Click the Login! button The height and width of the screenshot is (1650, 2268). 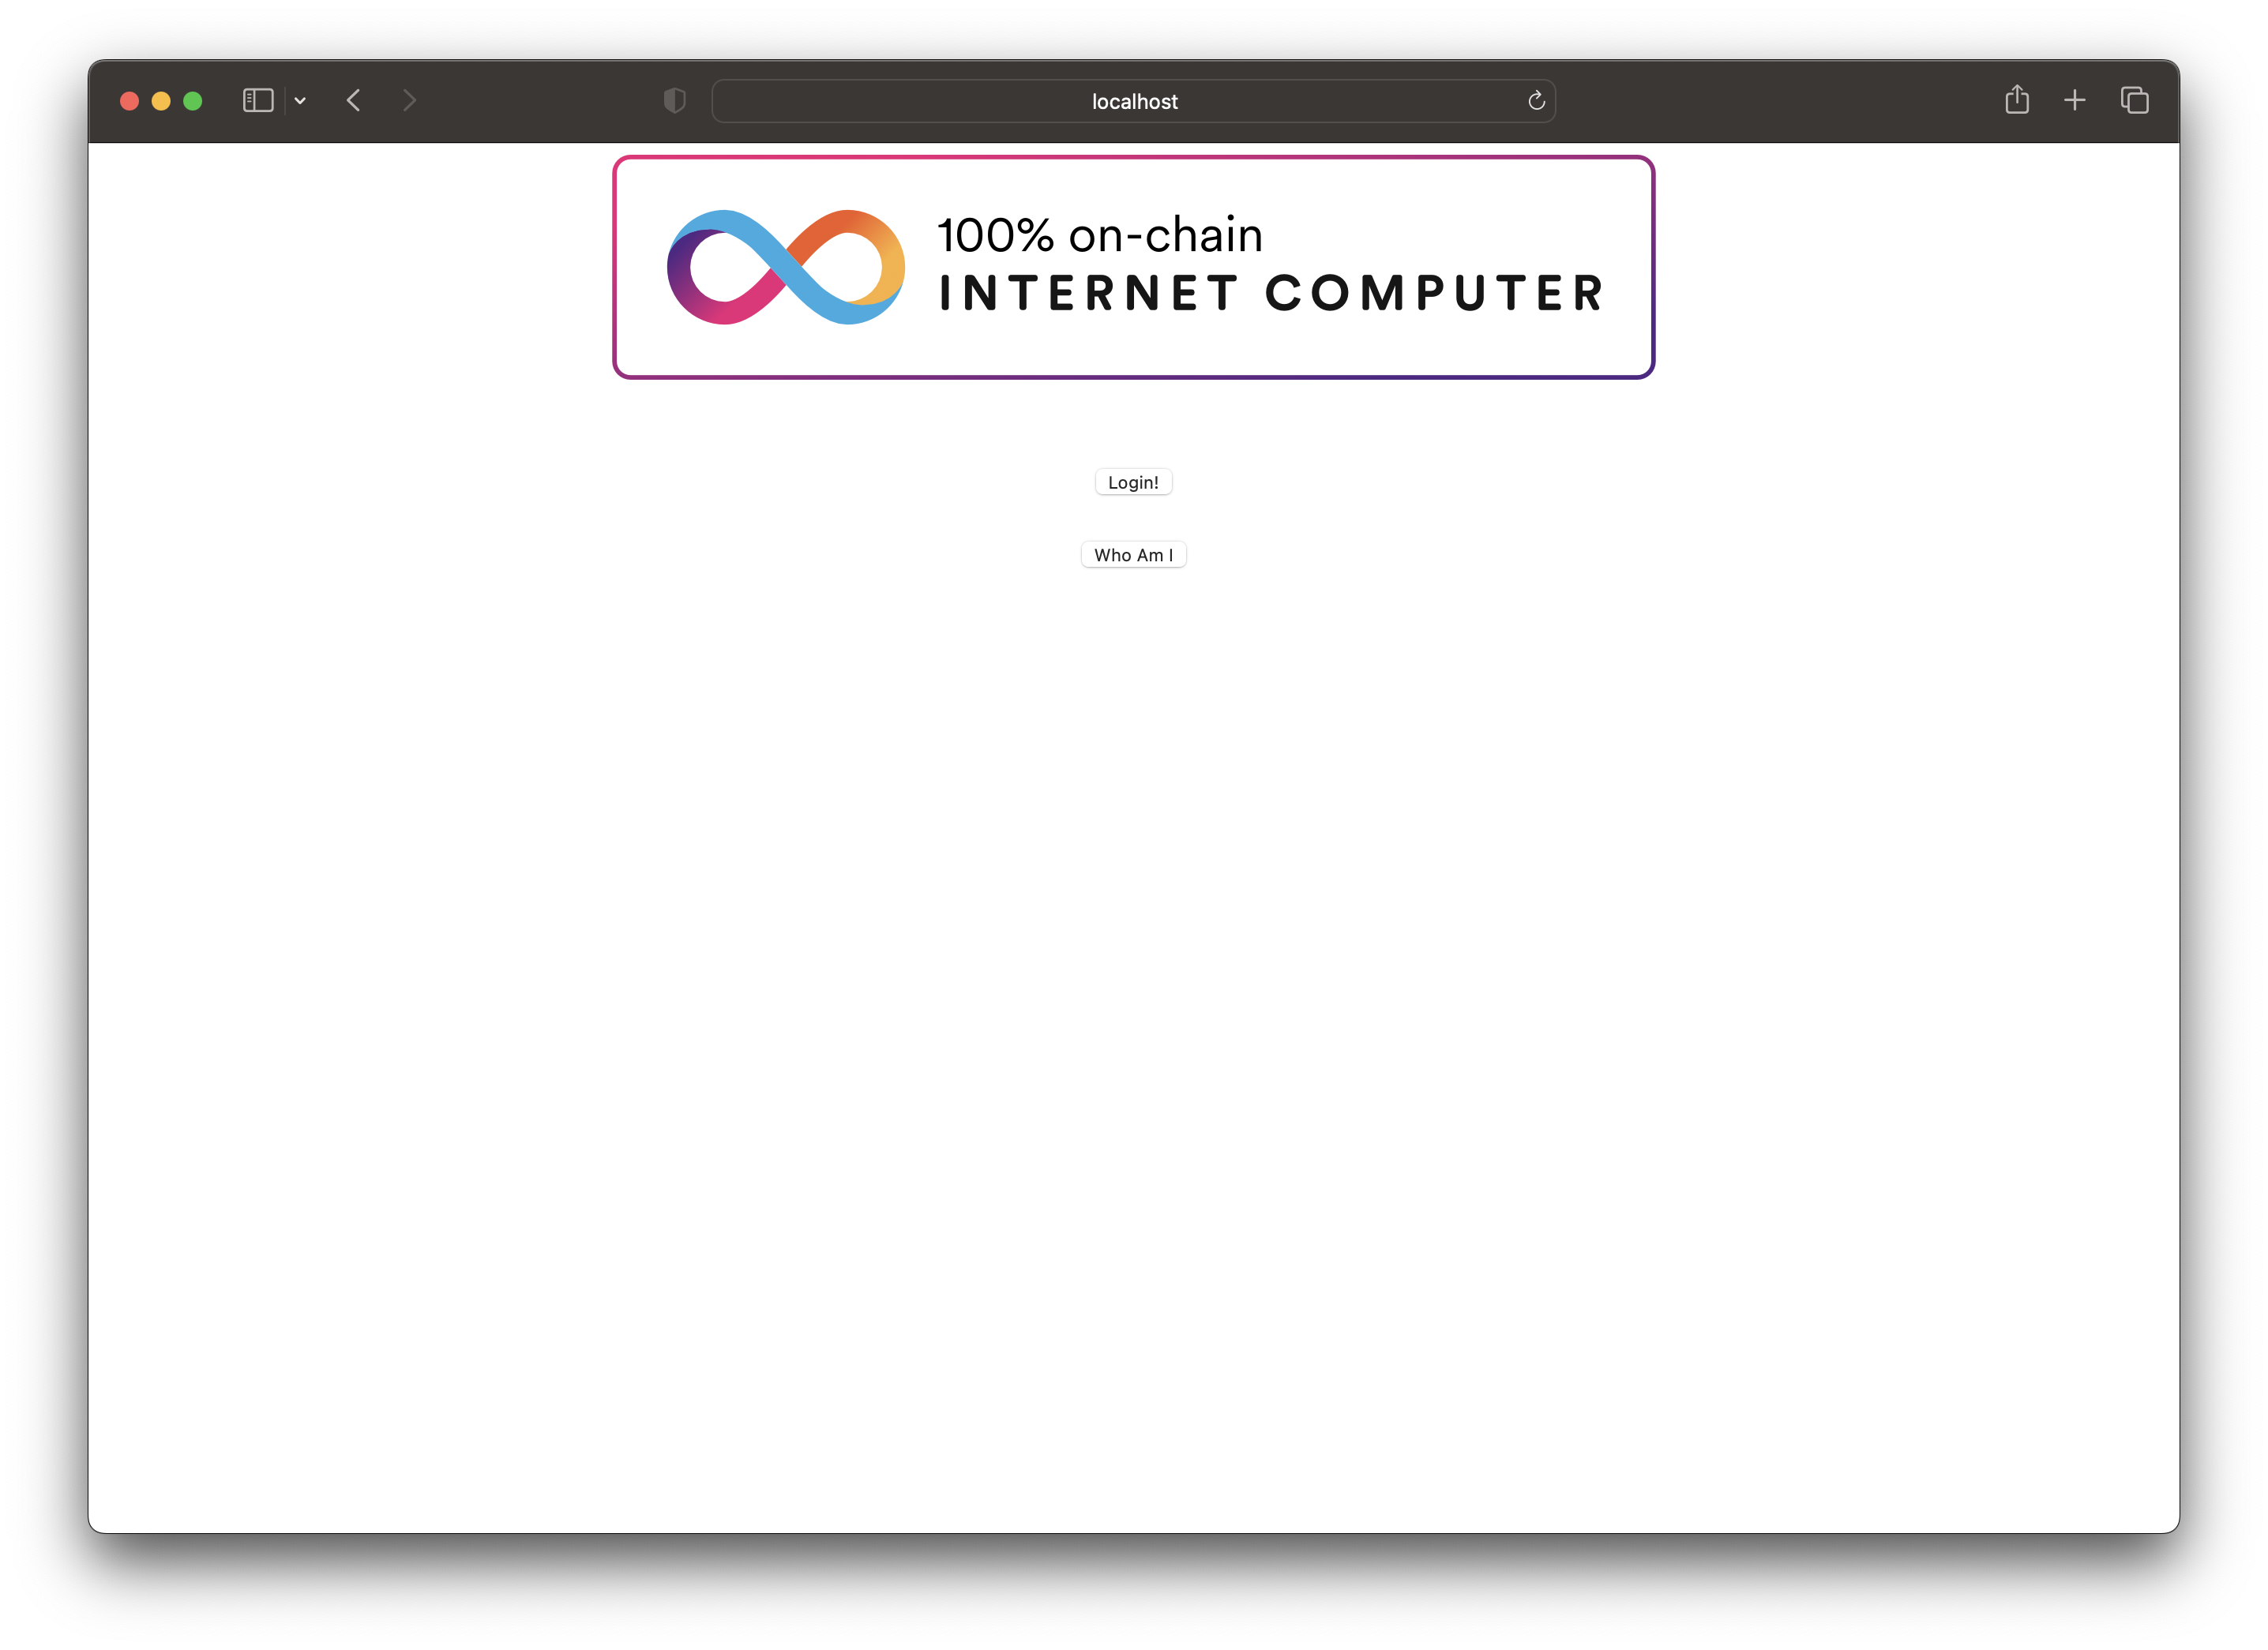pos(1132,481)
